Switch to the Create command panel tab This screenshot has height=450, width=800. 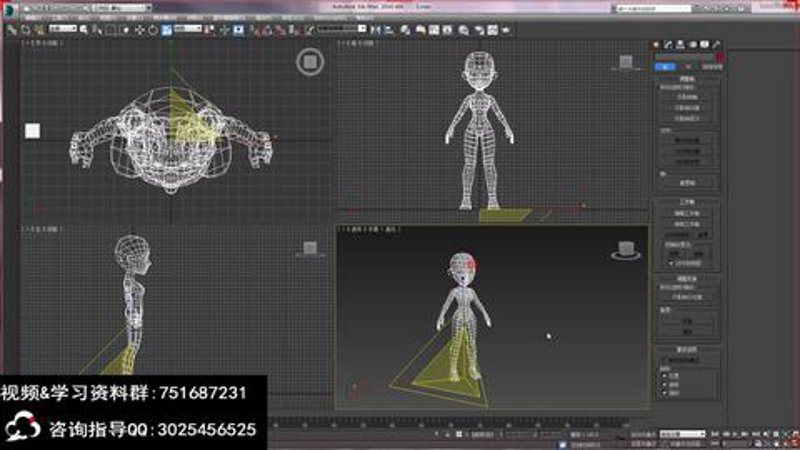[656, 45]
